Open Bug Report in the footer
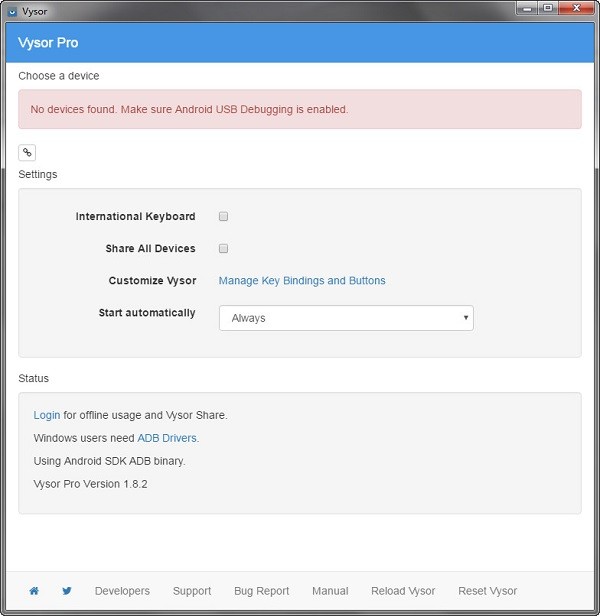 pyautogui.click(x=261, y=591)
